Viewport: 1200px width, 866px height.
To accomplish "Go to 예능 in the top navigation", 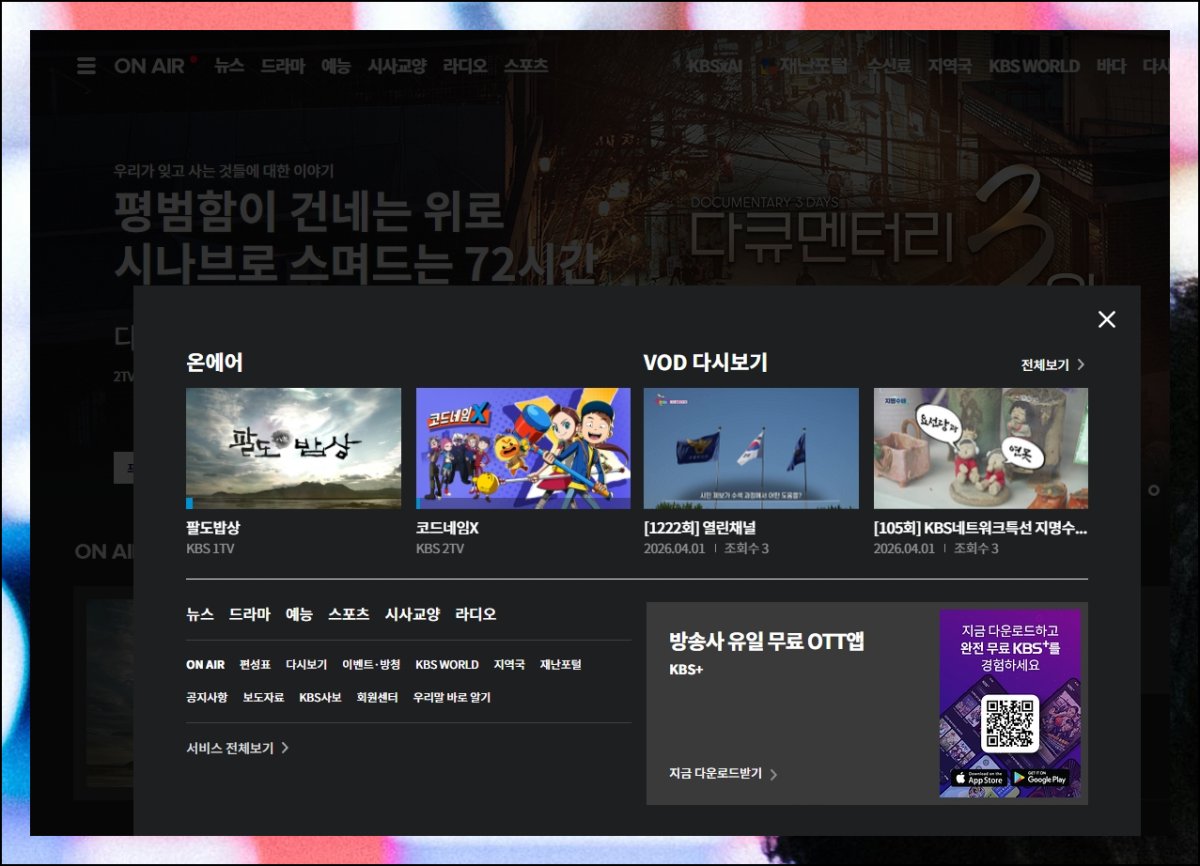I will (336, 66).
